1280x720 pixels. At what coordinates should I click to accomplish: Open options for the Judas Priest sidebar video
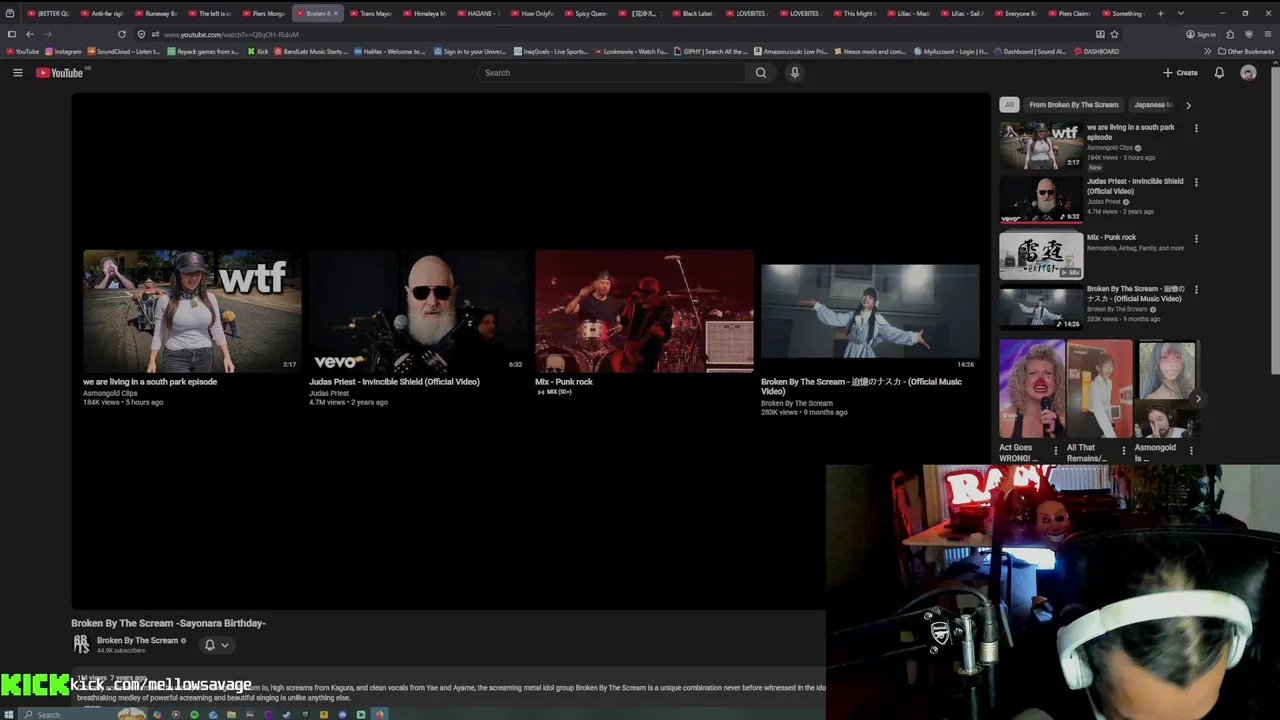(1196, 182)
